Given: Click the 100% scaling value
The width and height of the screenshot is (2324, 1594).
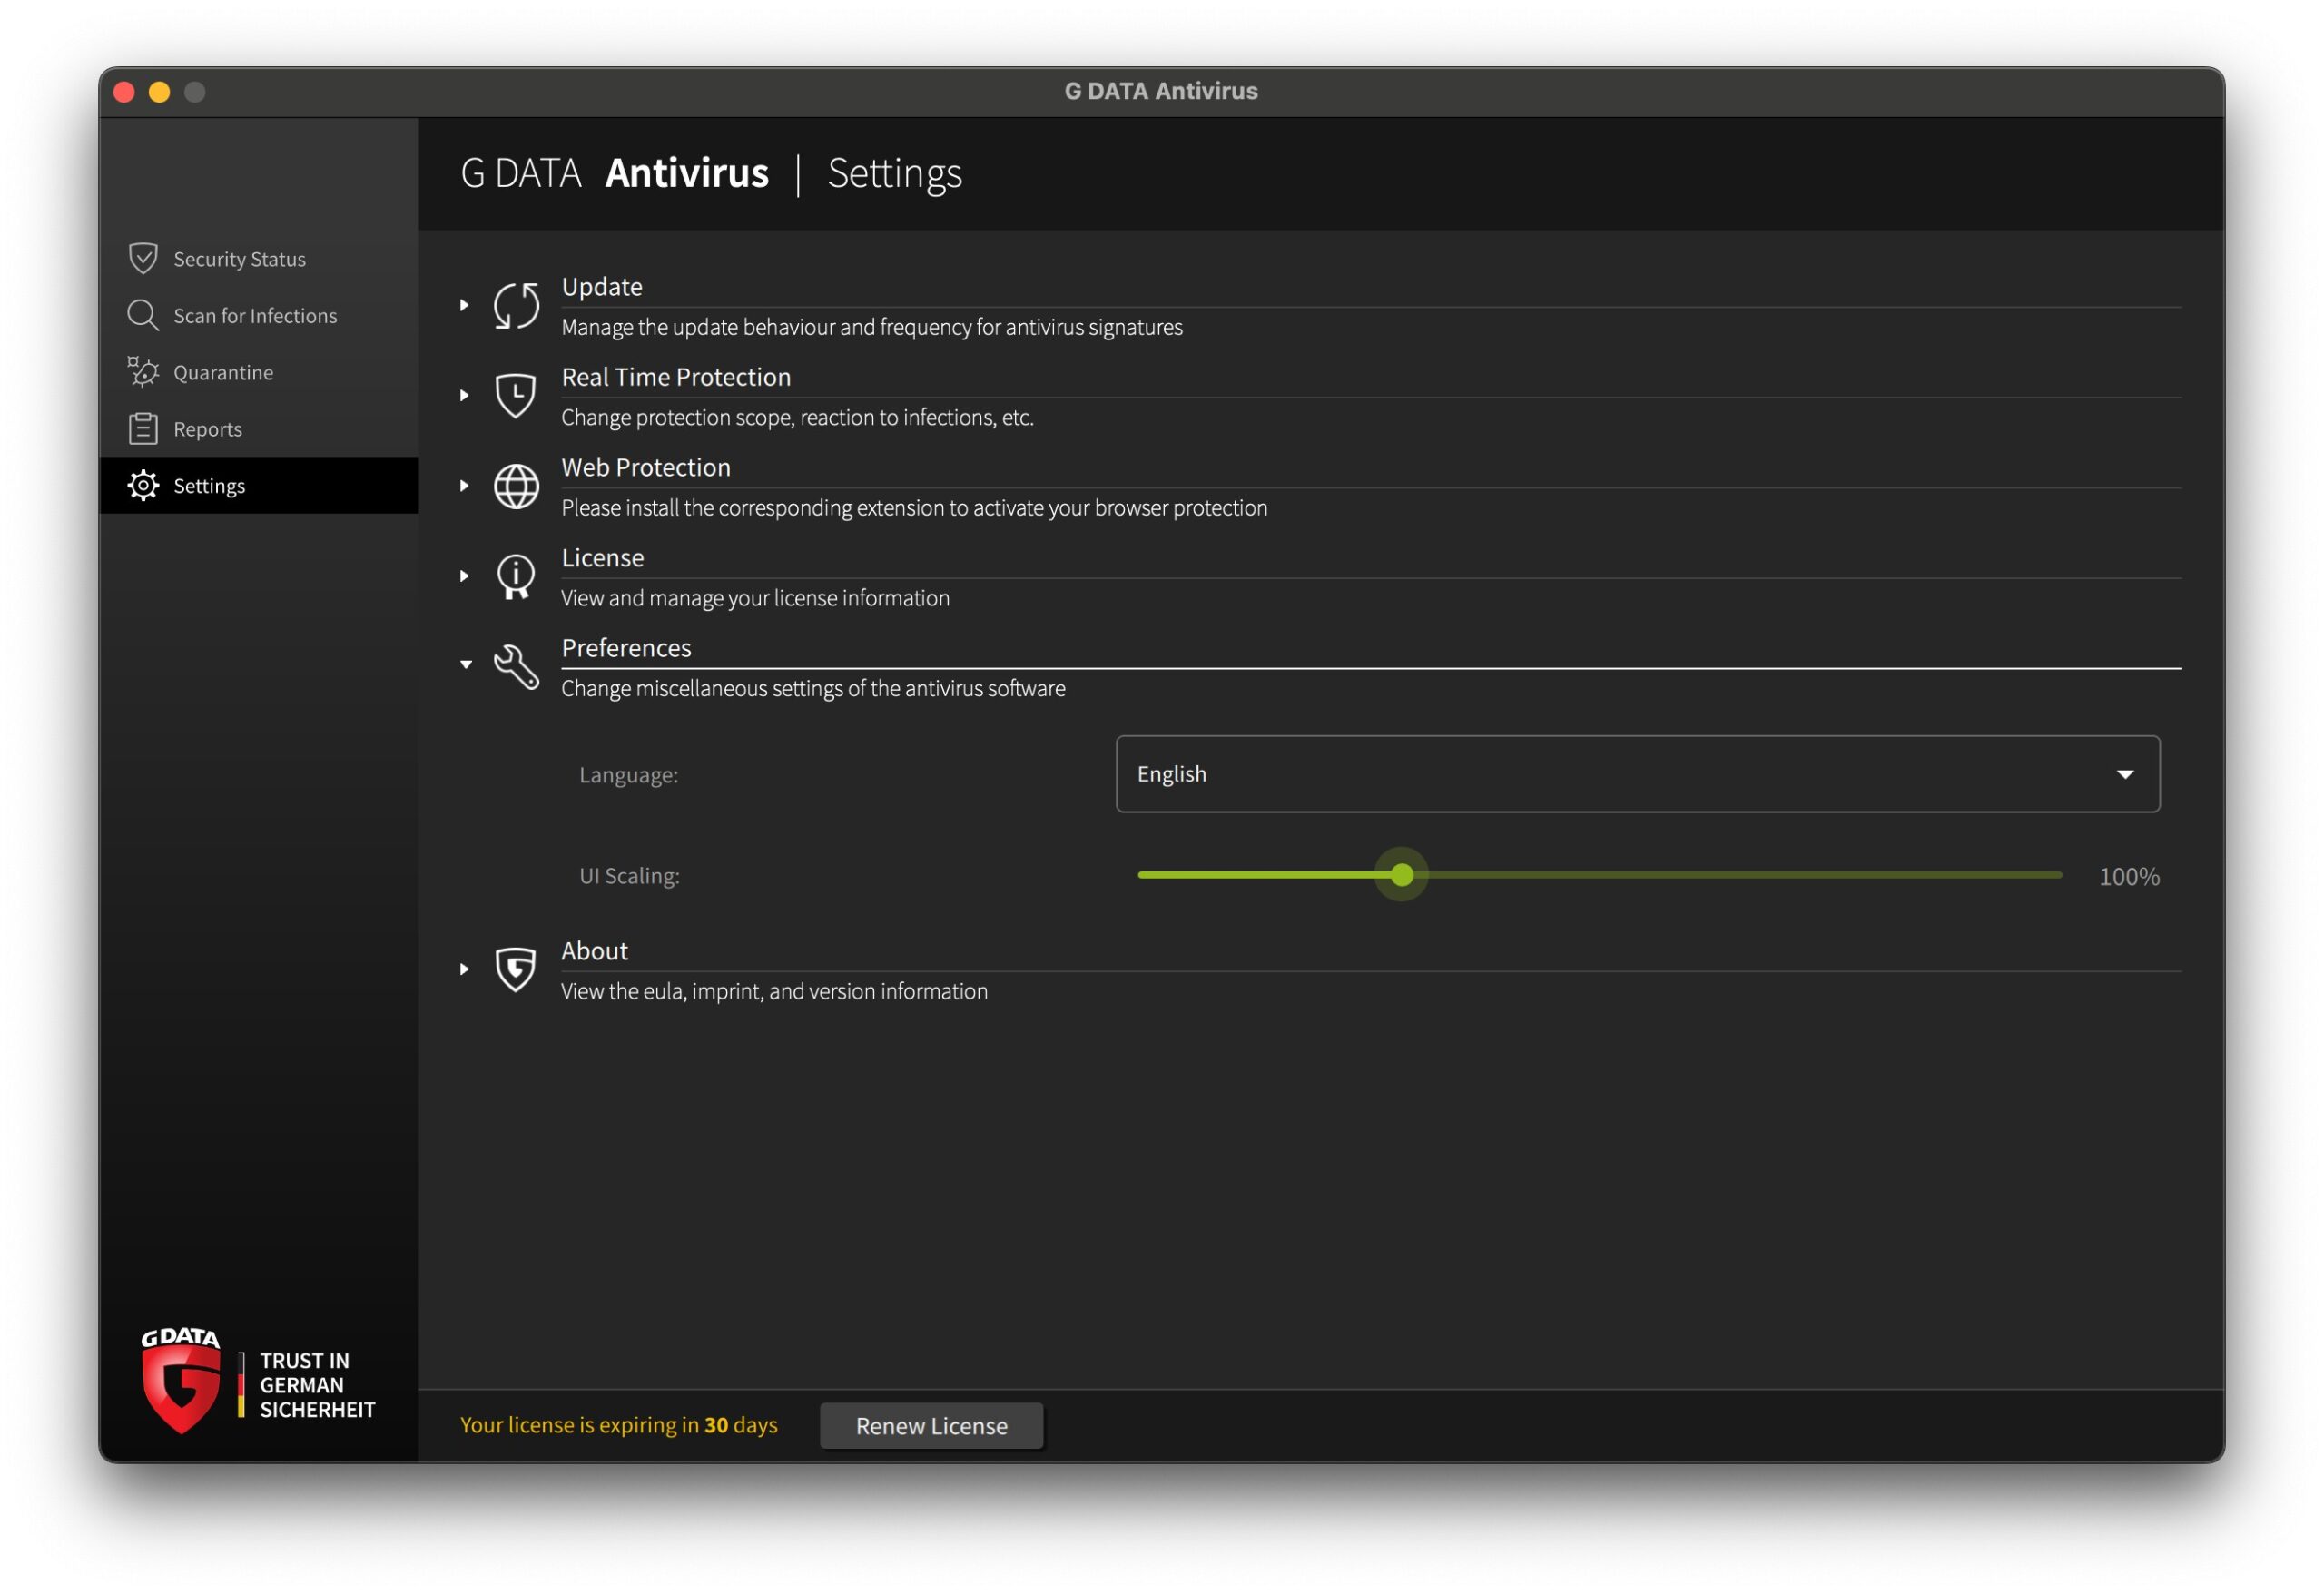Looking at the screenshot, I should click(2130, 877).
